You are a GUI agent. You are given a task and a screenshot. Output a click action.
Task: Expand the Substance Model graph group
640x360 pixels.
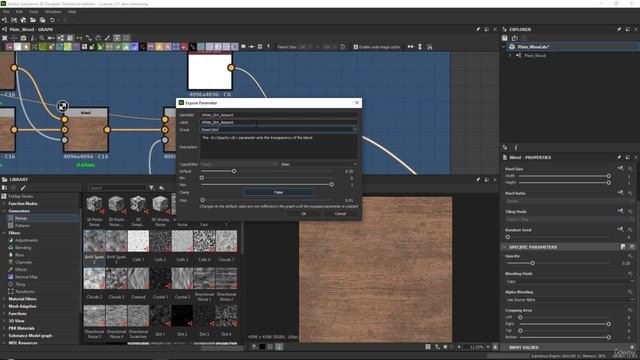pos(4,336)
